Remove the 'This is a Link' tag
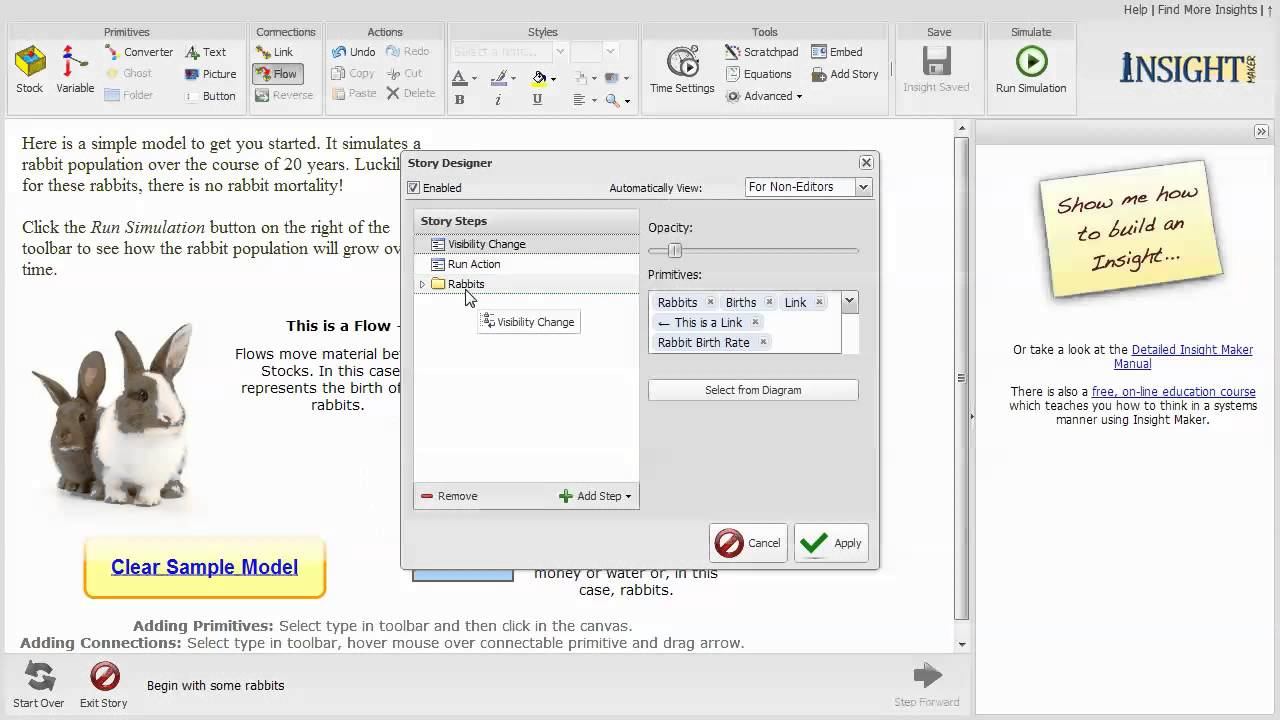This screenshot has height=720, width=1280. pos(755,322)
